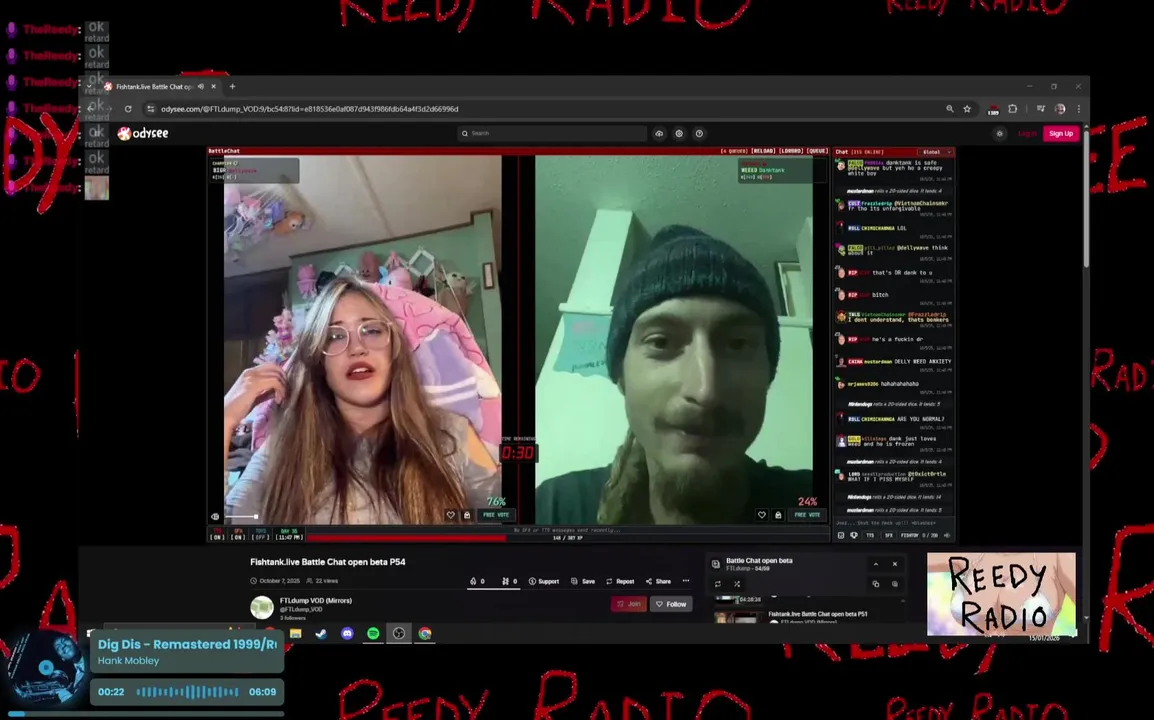
Task: Open the zoom magnifier icon in the address bar
Action: tap(949, 109)
